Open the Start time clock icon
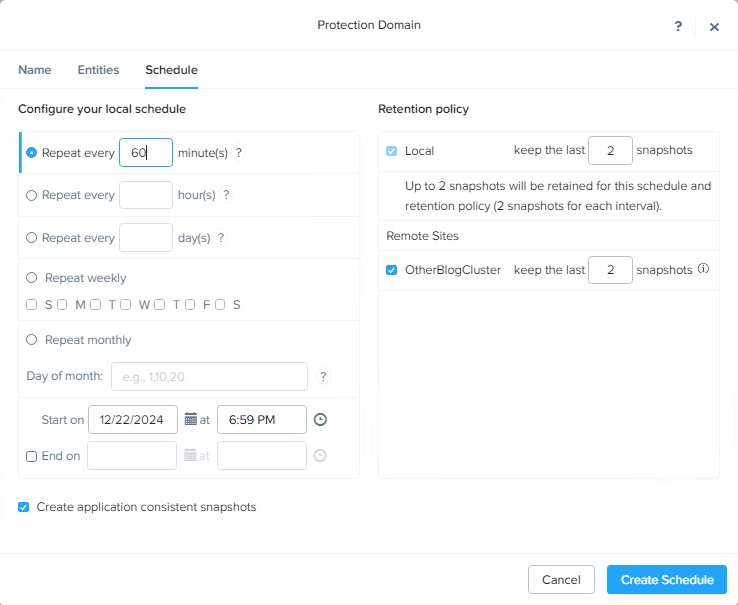Image resolution: width=738 pixels, height=605 pixels. click(320, 419)
